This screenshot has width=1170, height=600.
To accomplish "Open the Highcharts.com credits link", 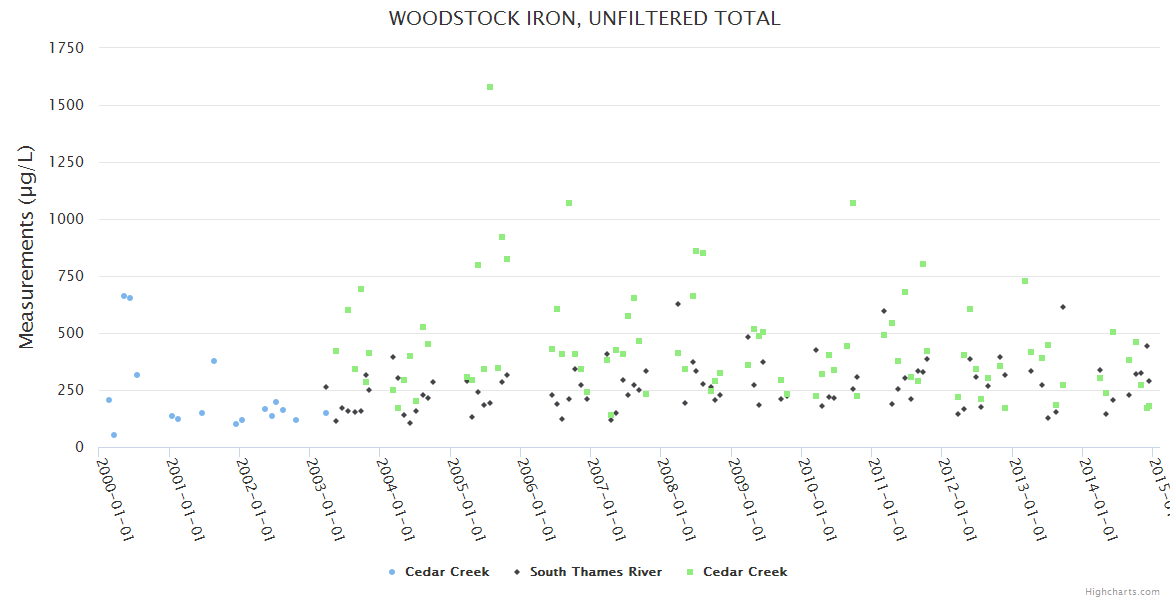I will [1122, 592].
